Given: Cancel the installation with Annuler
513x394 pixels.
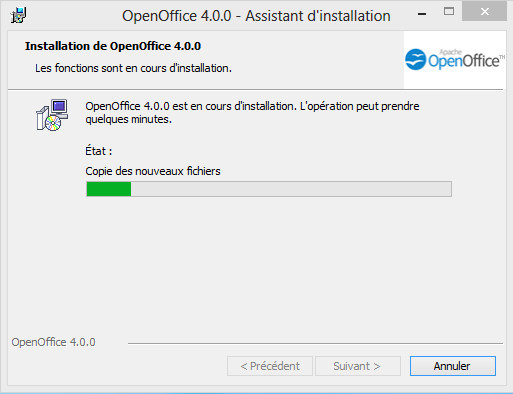Looking at the screenshot, I should 453,366.
